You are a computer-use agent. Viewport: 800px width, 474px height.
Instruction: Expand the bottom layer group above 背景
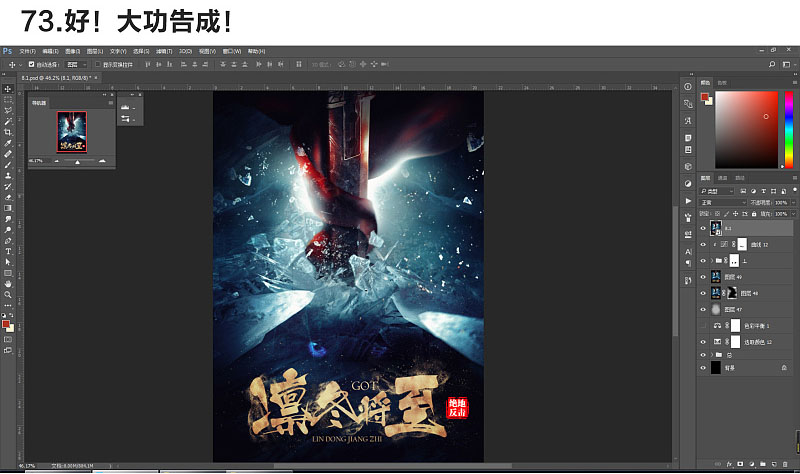point(712,355)
